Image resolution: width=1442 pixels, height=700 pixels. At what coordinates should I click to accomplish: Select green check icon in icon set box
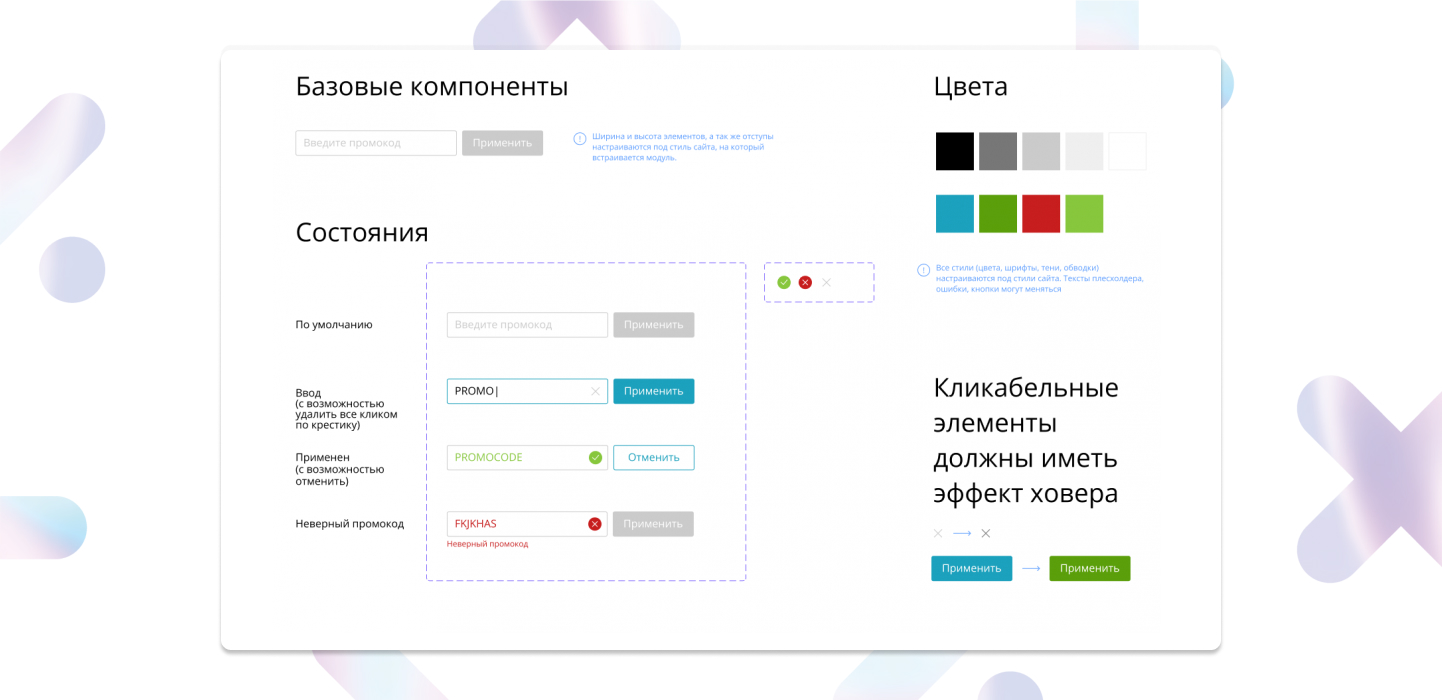784,282
